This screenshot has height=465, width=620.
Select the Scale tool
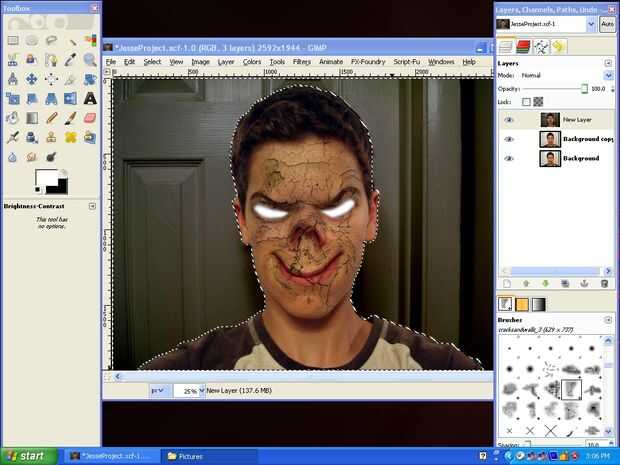click(x=13, y=98)
